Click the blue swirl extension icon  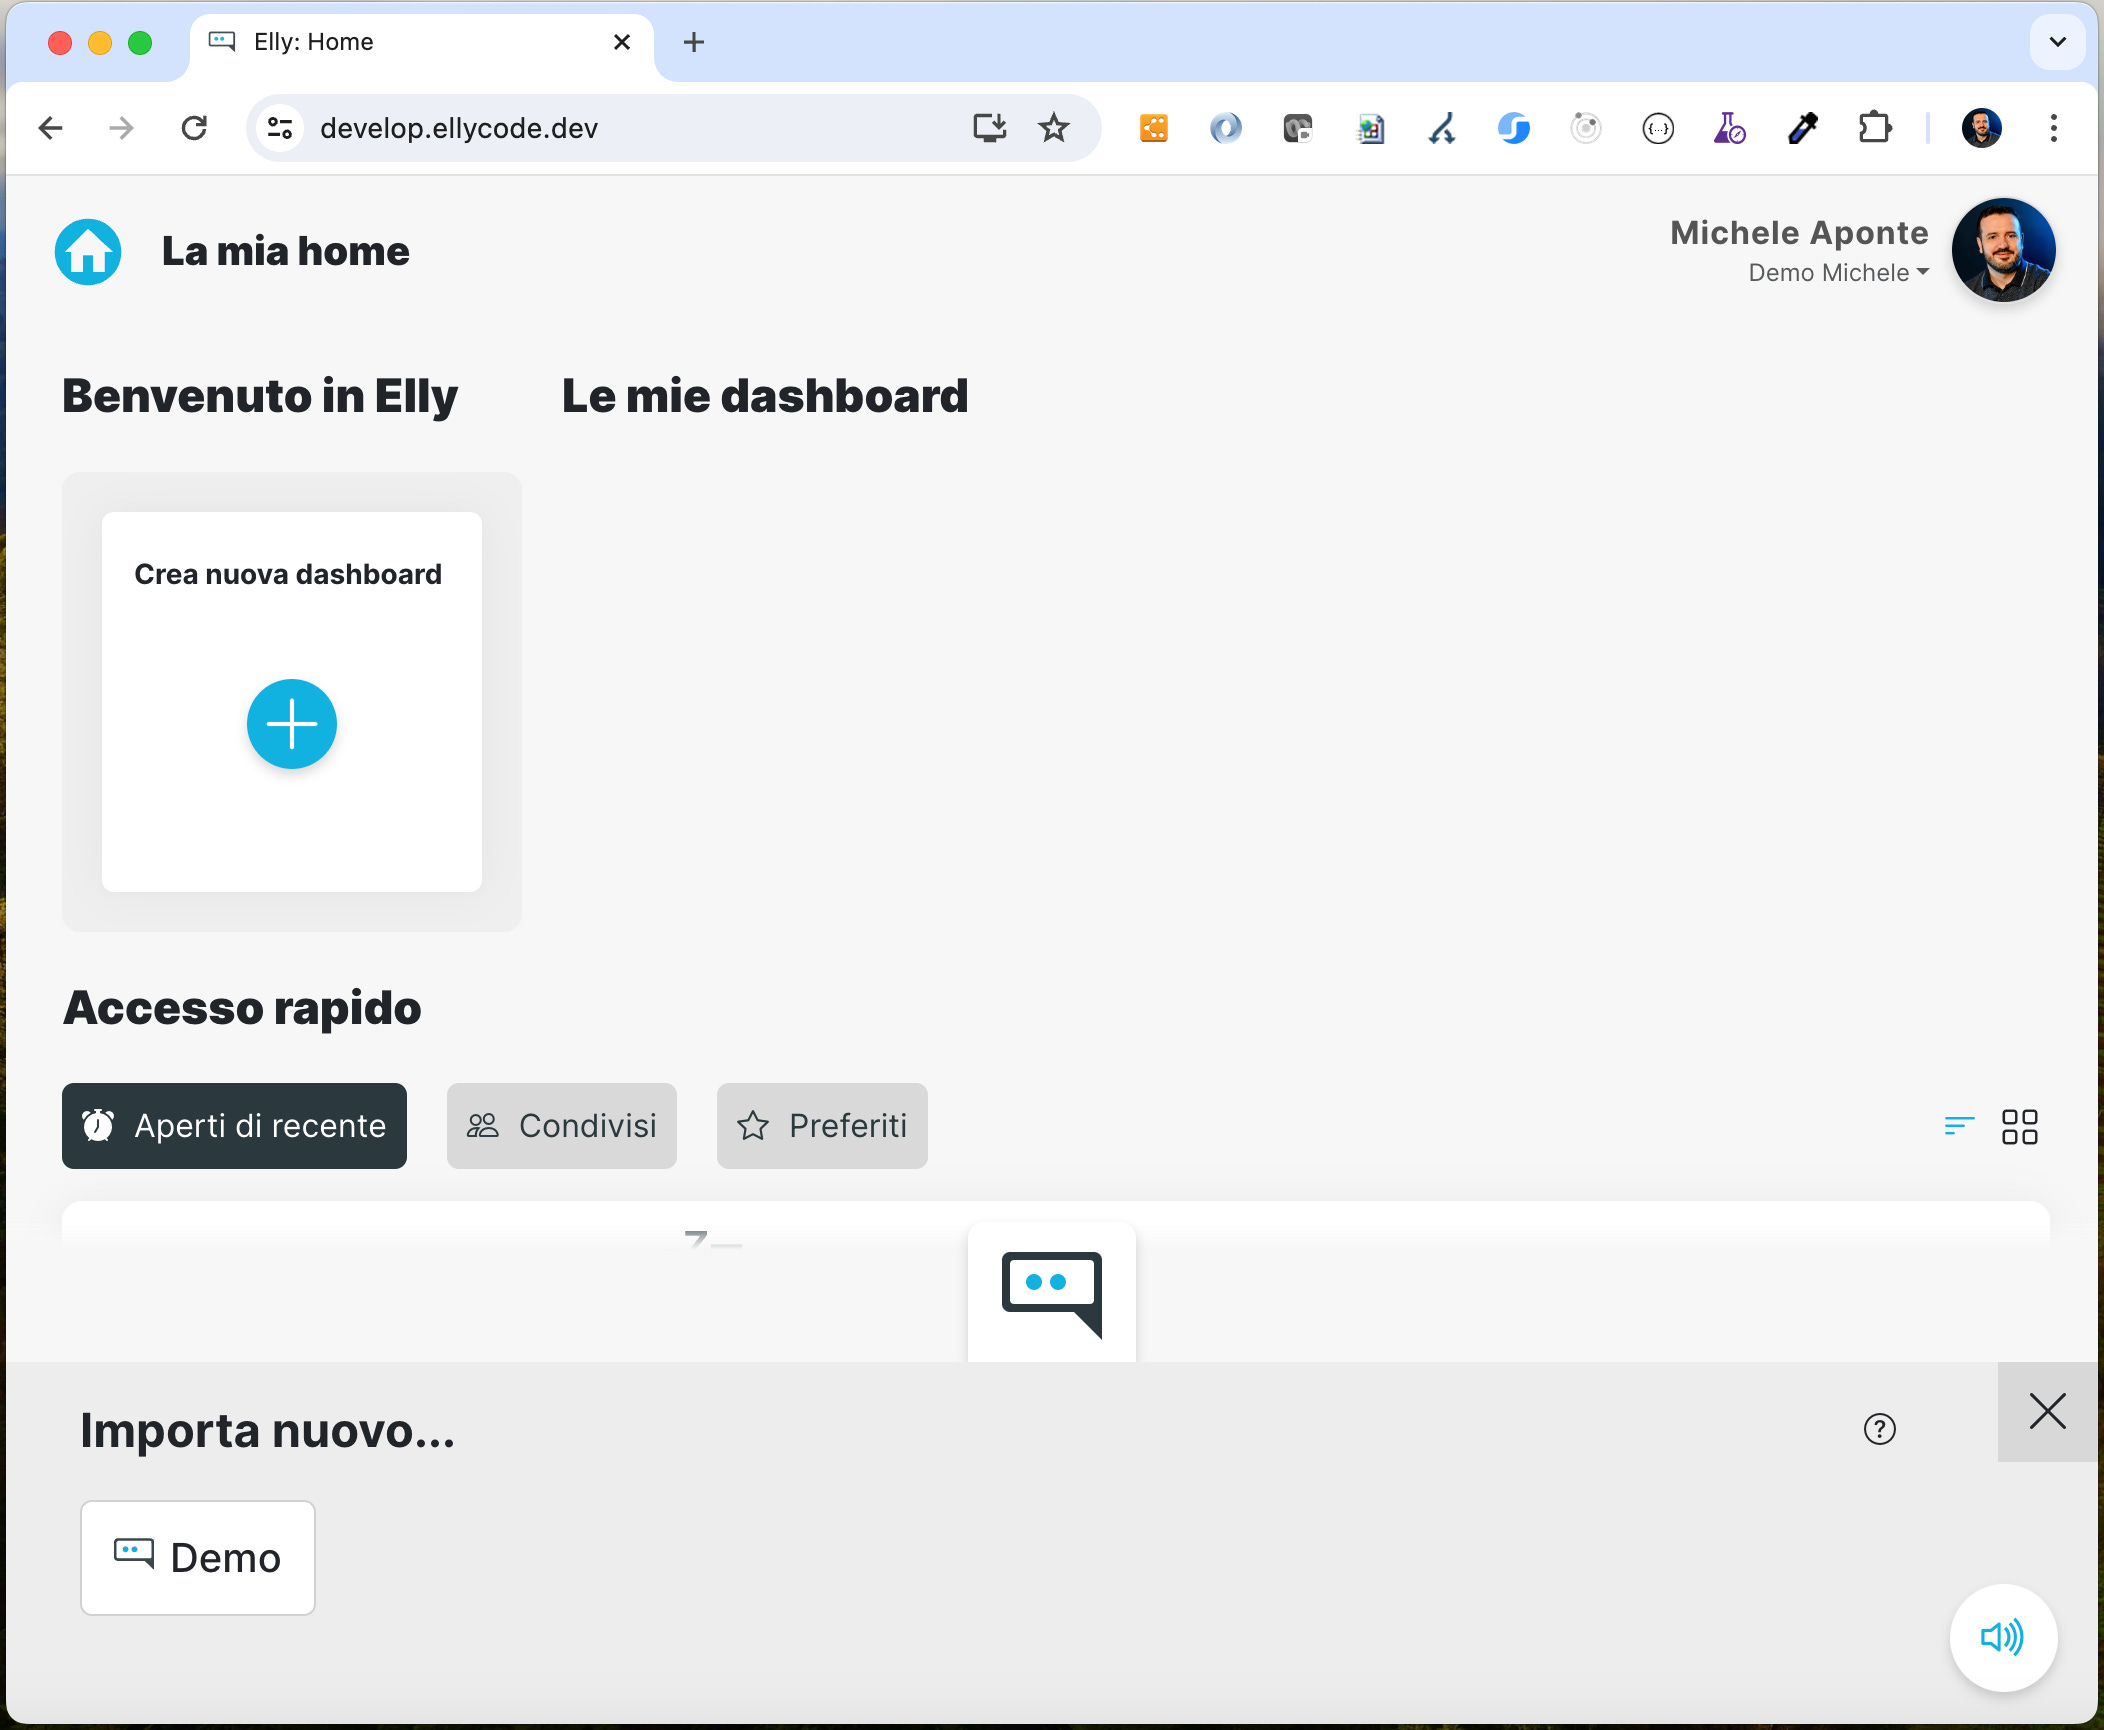click(1514, 128)
